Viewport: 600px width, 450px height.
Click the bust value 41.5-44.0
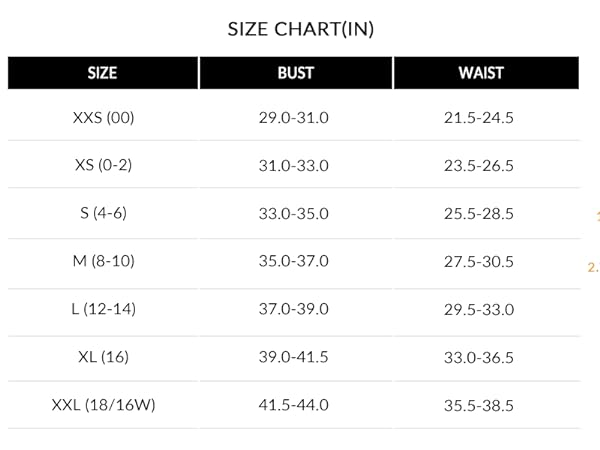point(293,405)
